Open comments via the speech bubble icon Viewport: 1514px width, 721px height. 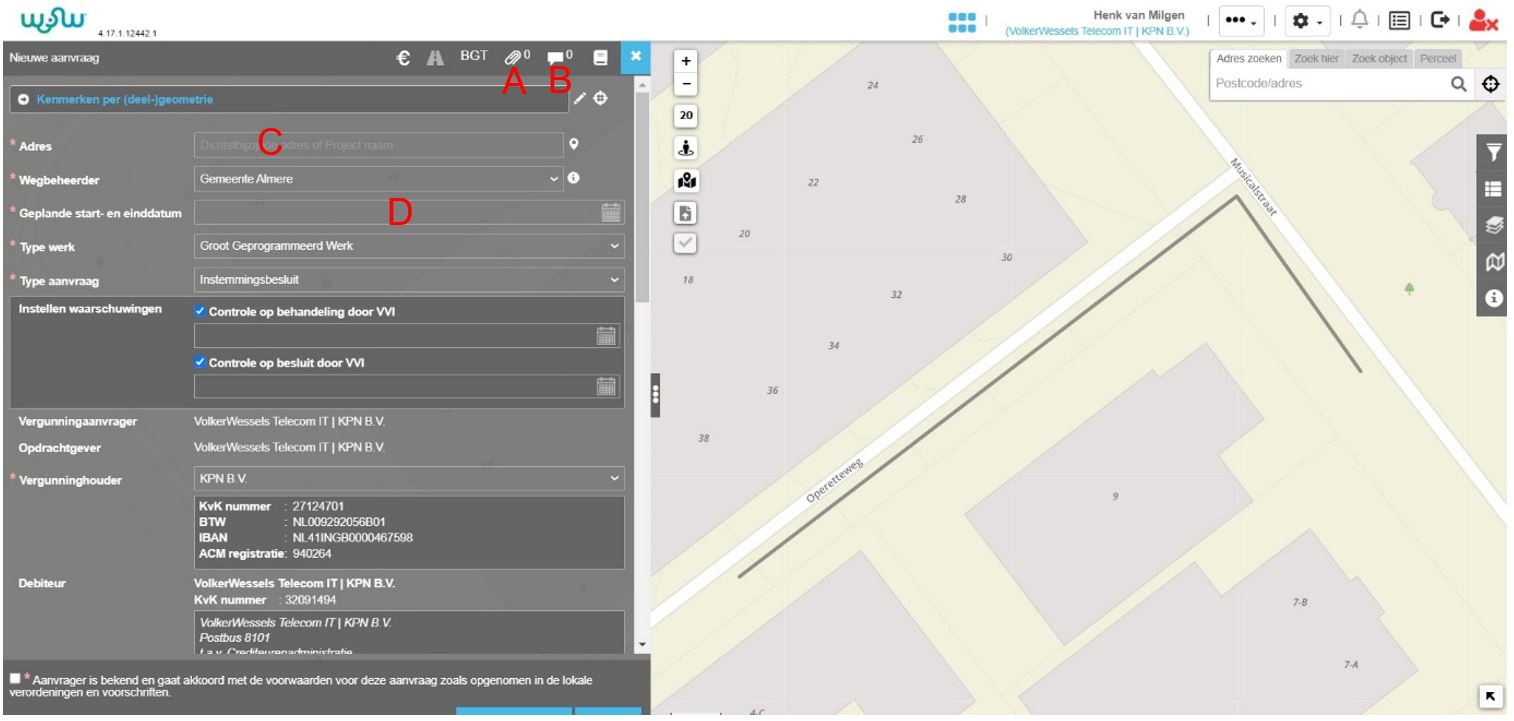[555, 59]
